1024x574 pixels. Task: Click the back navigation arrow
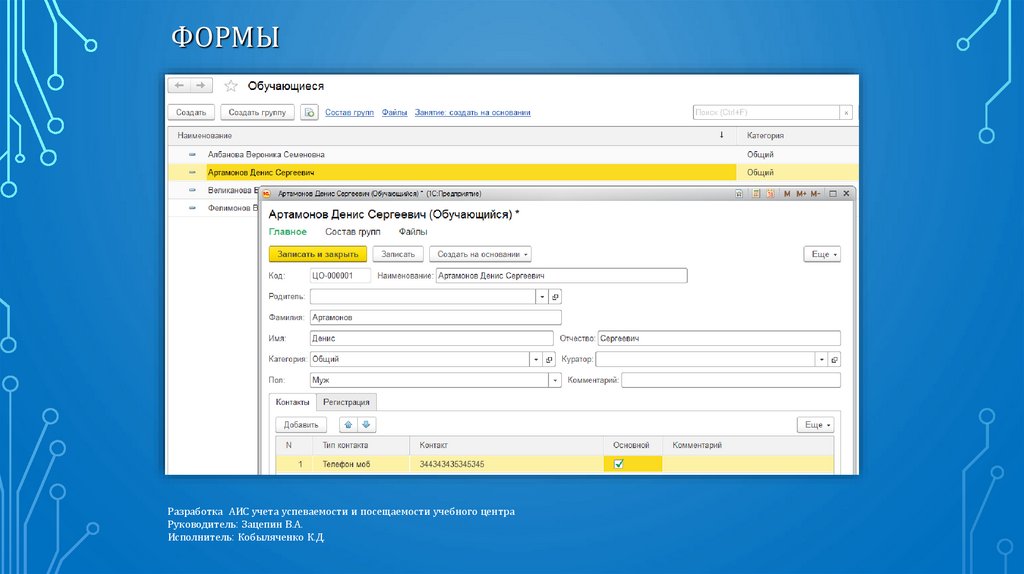click(x=180, y=86)
